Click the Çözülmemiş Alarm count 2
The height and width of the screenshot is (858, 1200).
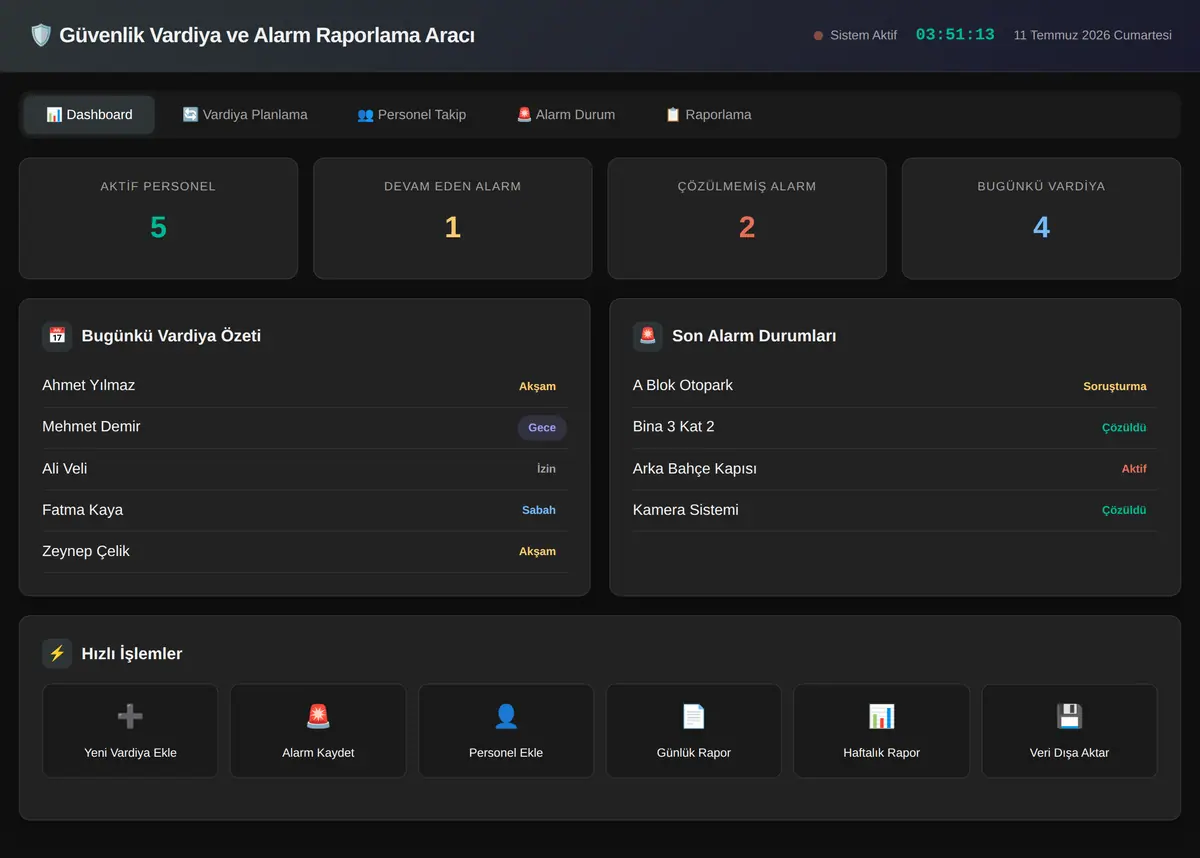pyautogui.click(x=747, y=228)
